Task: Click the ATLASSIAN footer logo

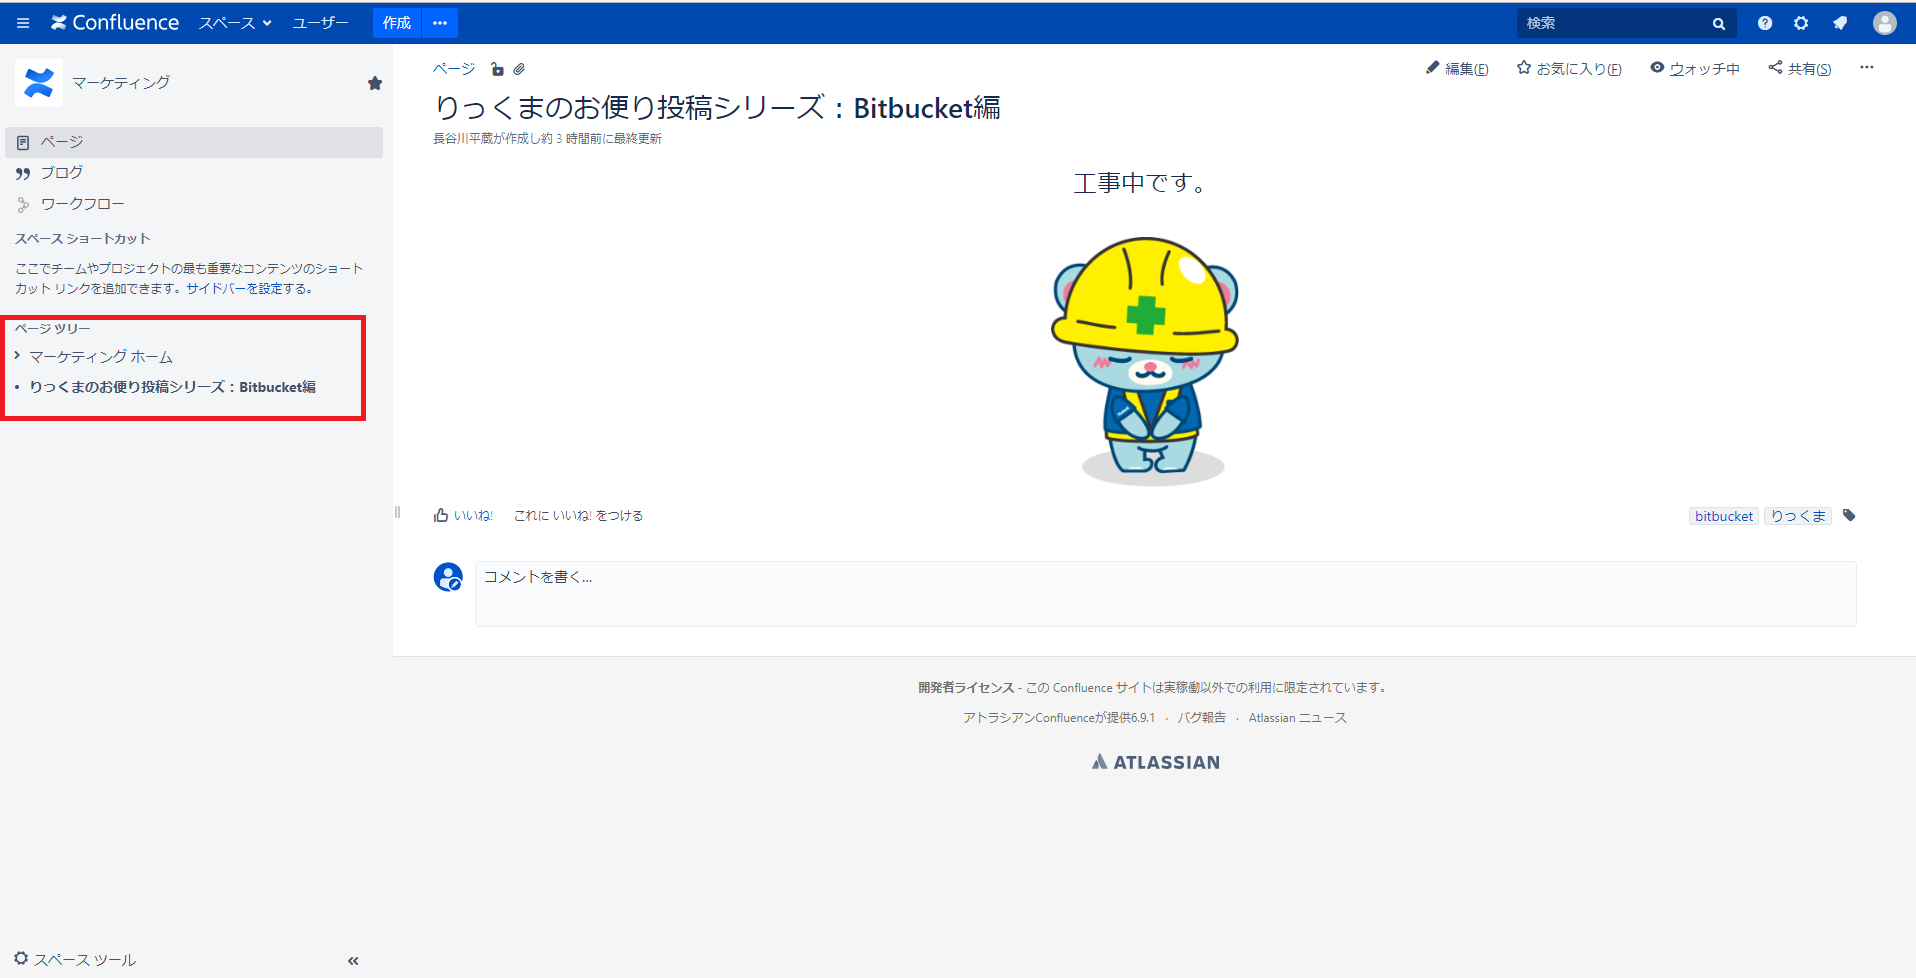Action: (x=1155, y=762)
